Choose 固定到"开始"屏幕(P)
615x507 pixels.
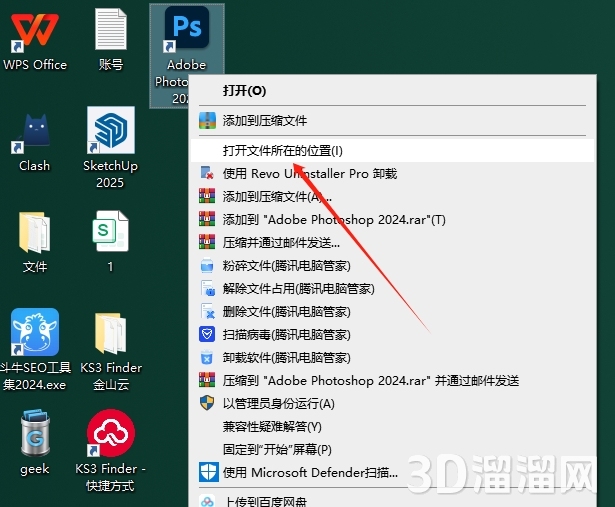pyautogui.click(x=392, y=449)
